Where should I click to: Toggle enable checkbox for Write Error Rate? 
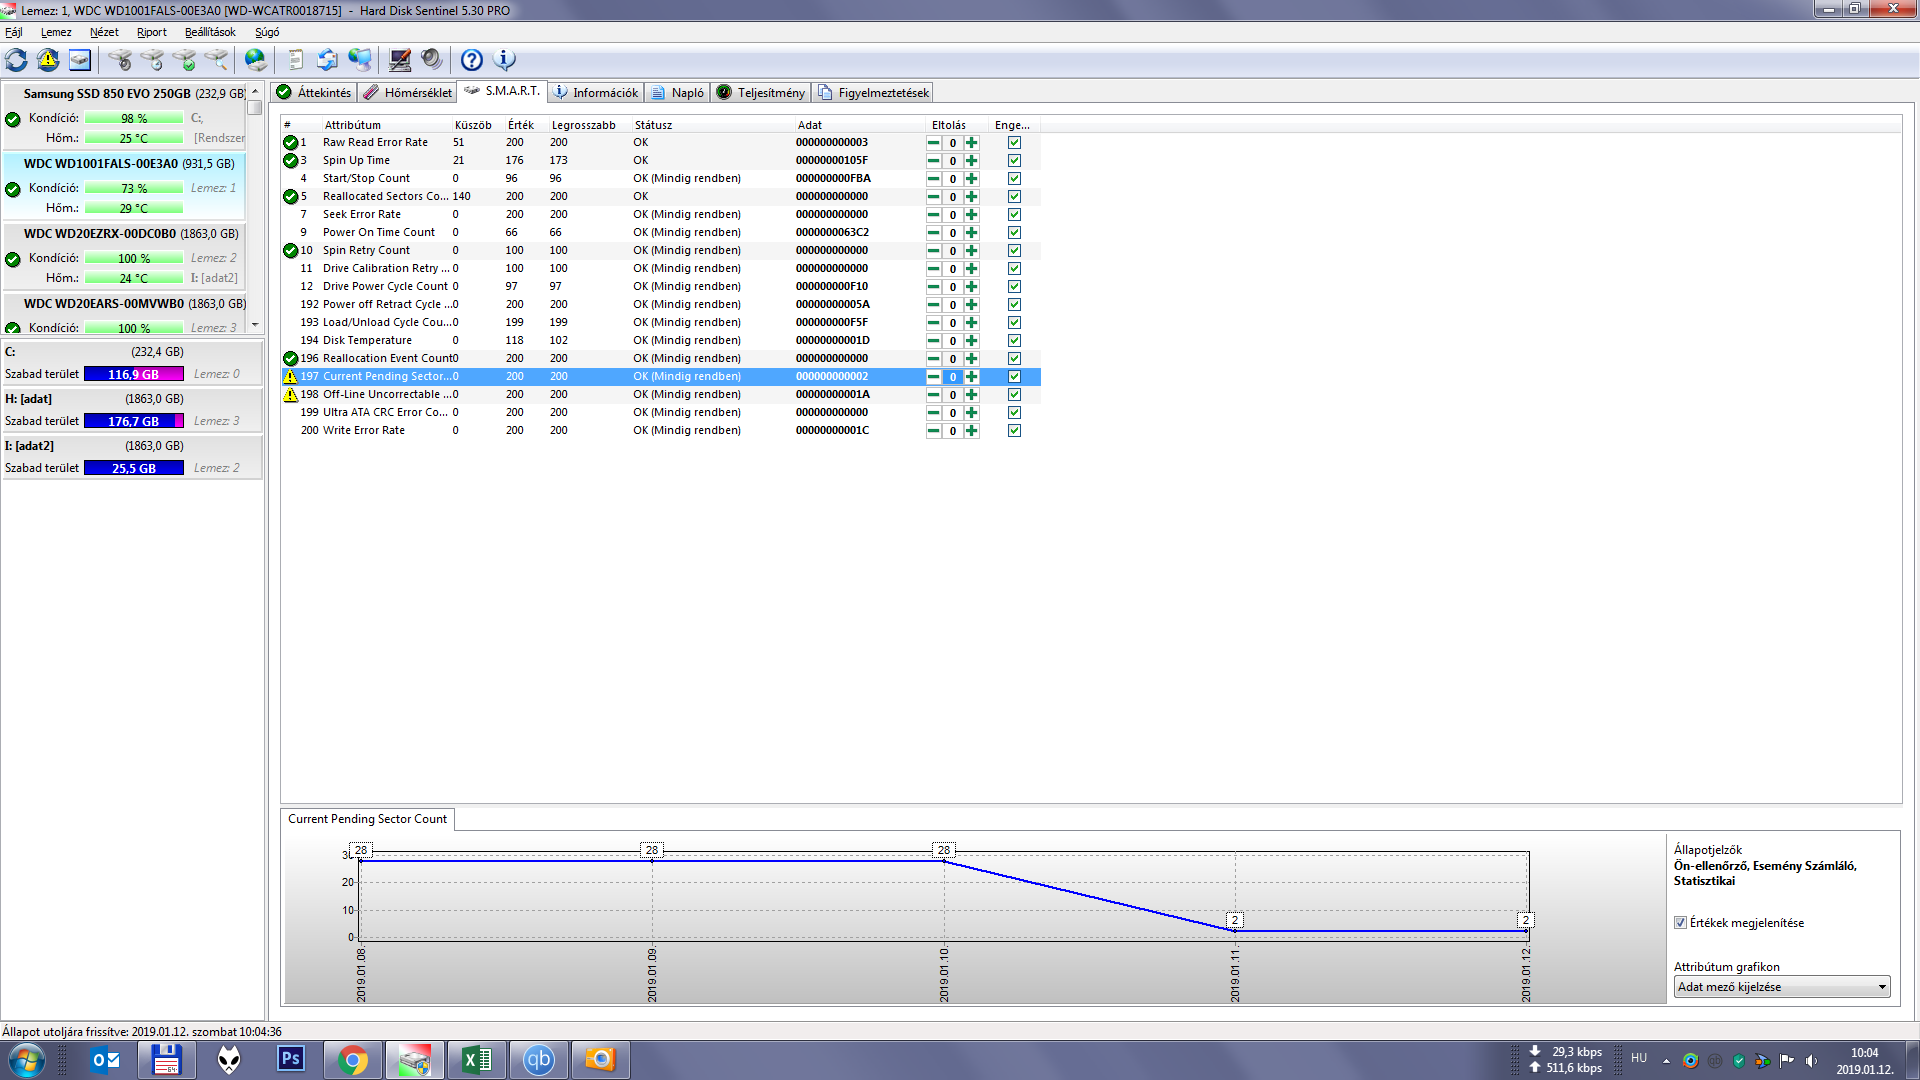[x=1014, y=430]
